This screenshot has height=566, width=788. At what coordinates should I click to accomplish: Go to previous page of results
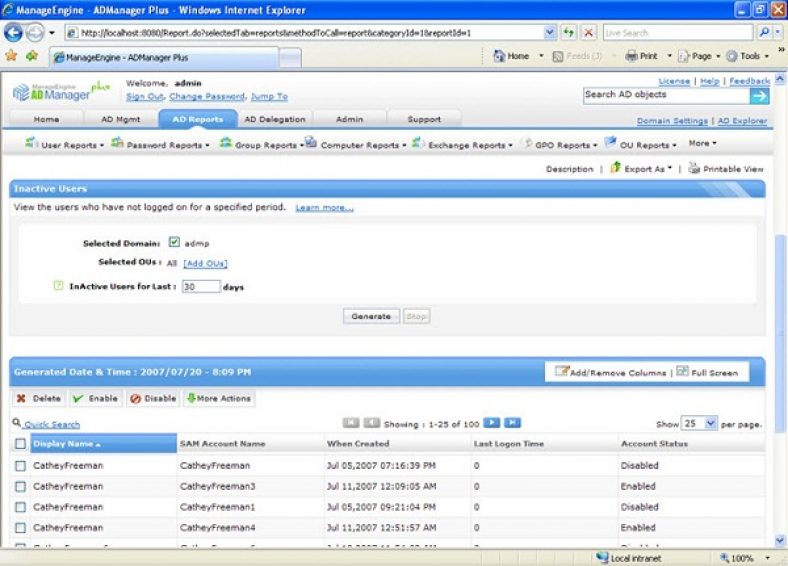pyautogui.click(x=371, y=423)
